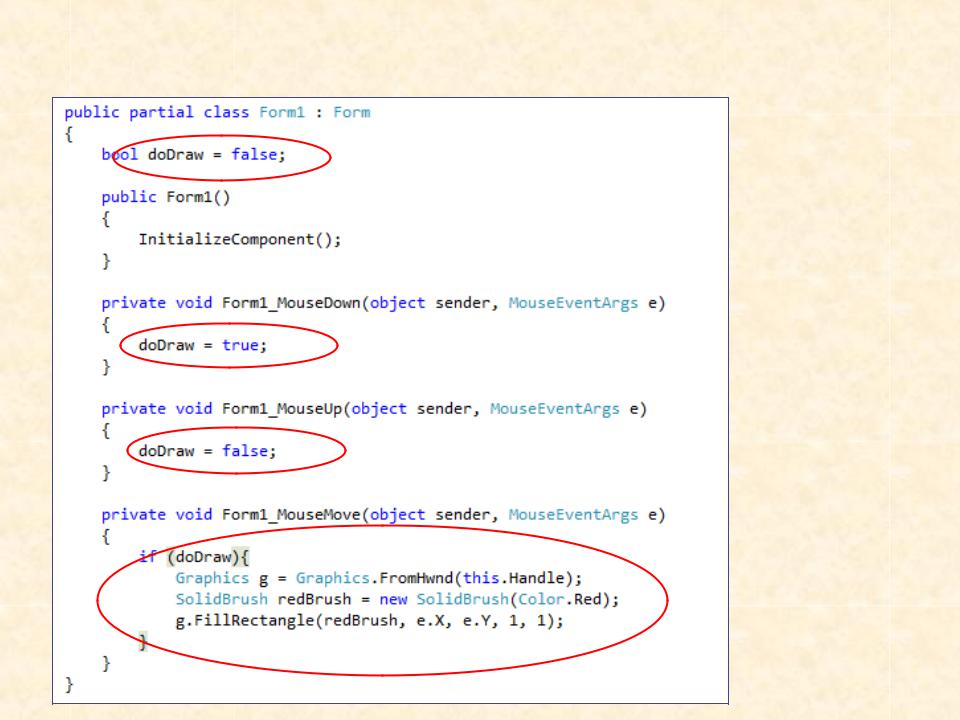Click the 'public Form1()' constructor line

[166, 197]
